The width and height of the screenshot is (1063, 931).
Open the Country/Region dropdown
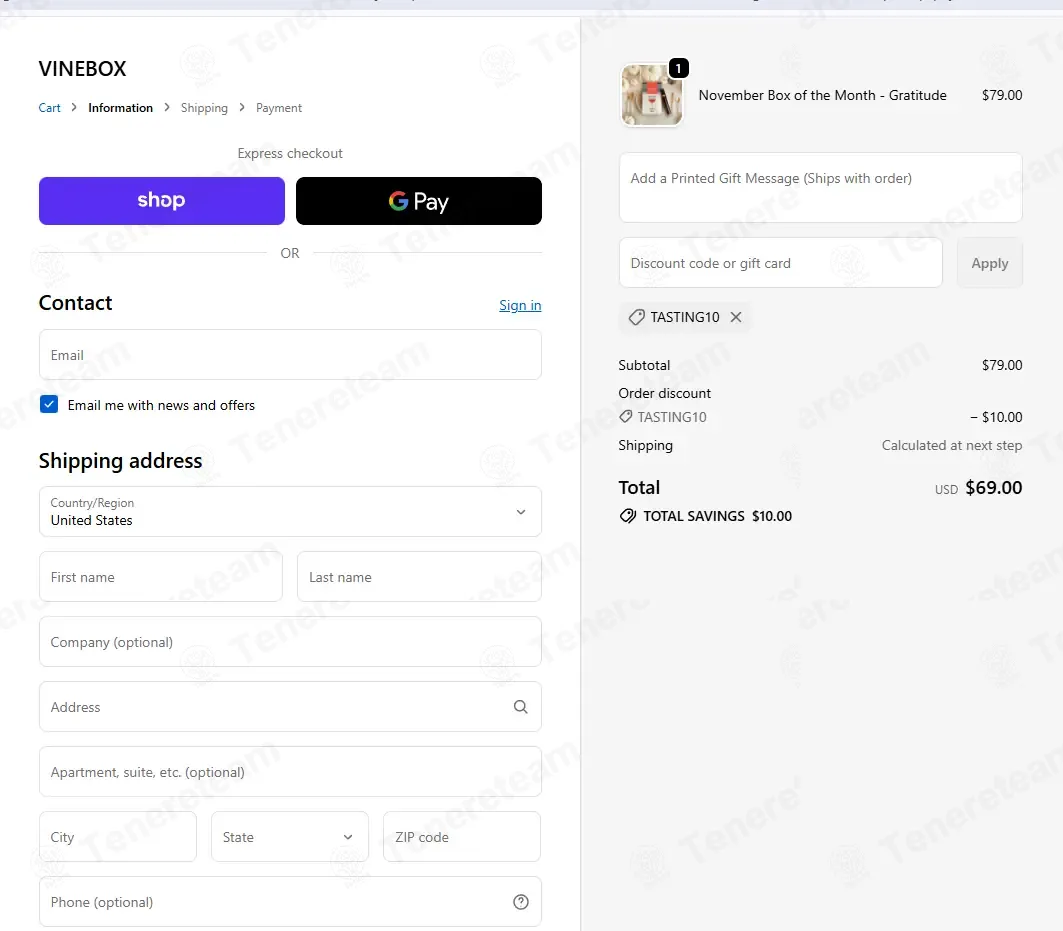coord(290,511)
